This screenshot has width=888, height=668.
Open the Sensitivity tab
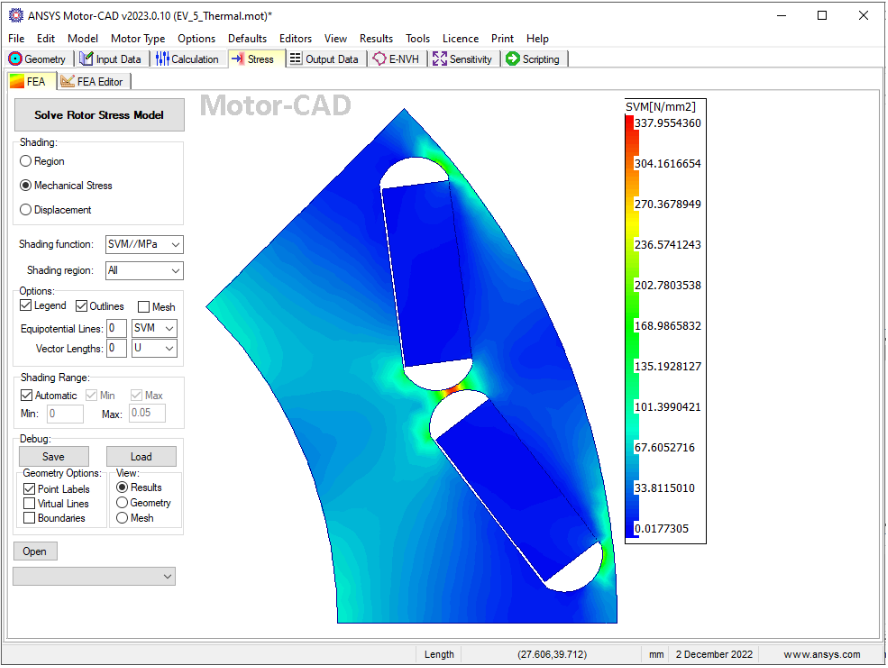pos(462,59)
